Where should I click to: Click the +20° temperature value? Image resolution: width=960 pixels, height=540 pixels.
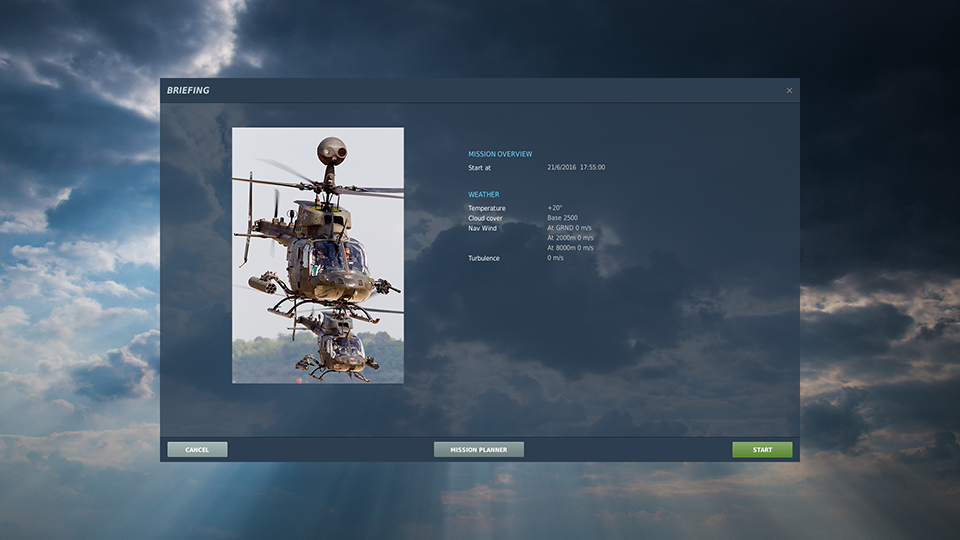(555, 208)
